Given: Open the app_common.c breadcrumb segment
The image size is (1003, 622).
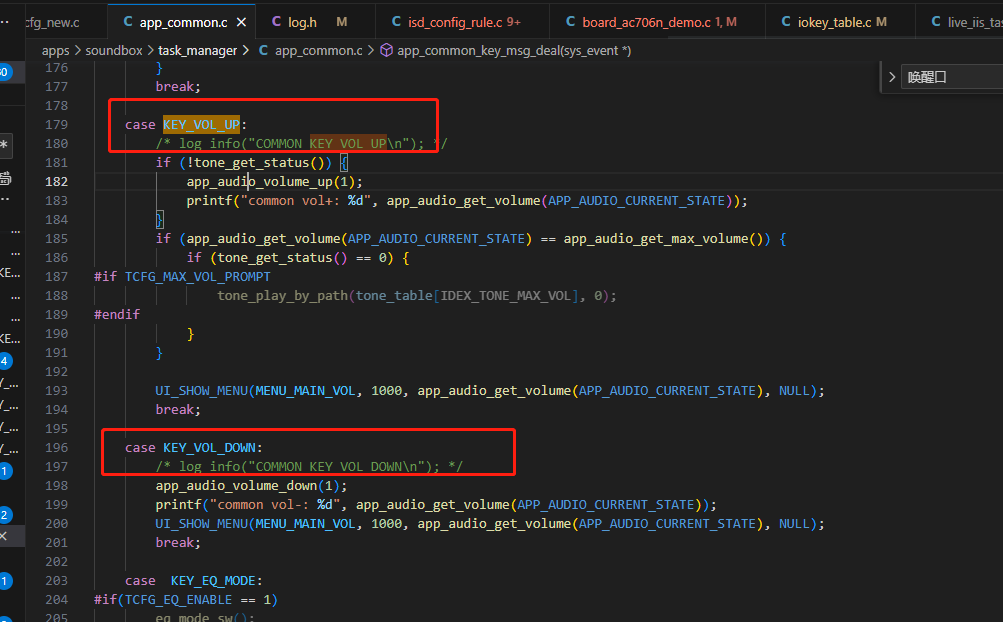Looking at the screenshot, I should point(319,51).
